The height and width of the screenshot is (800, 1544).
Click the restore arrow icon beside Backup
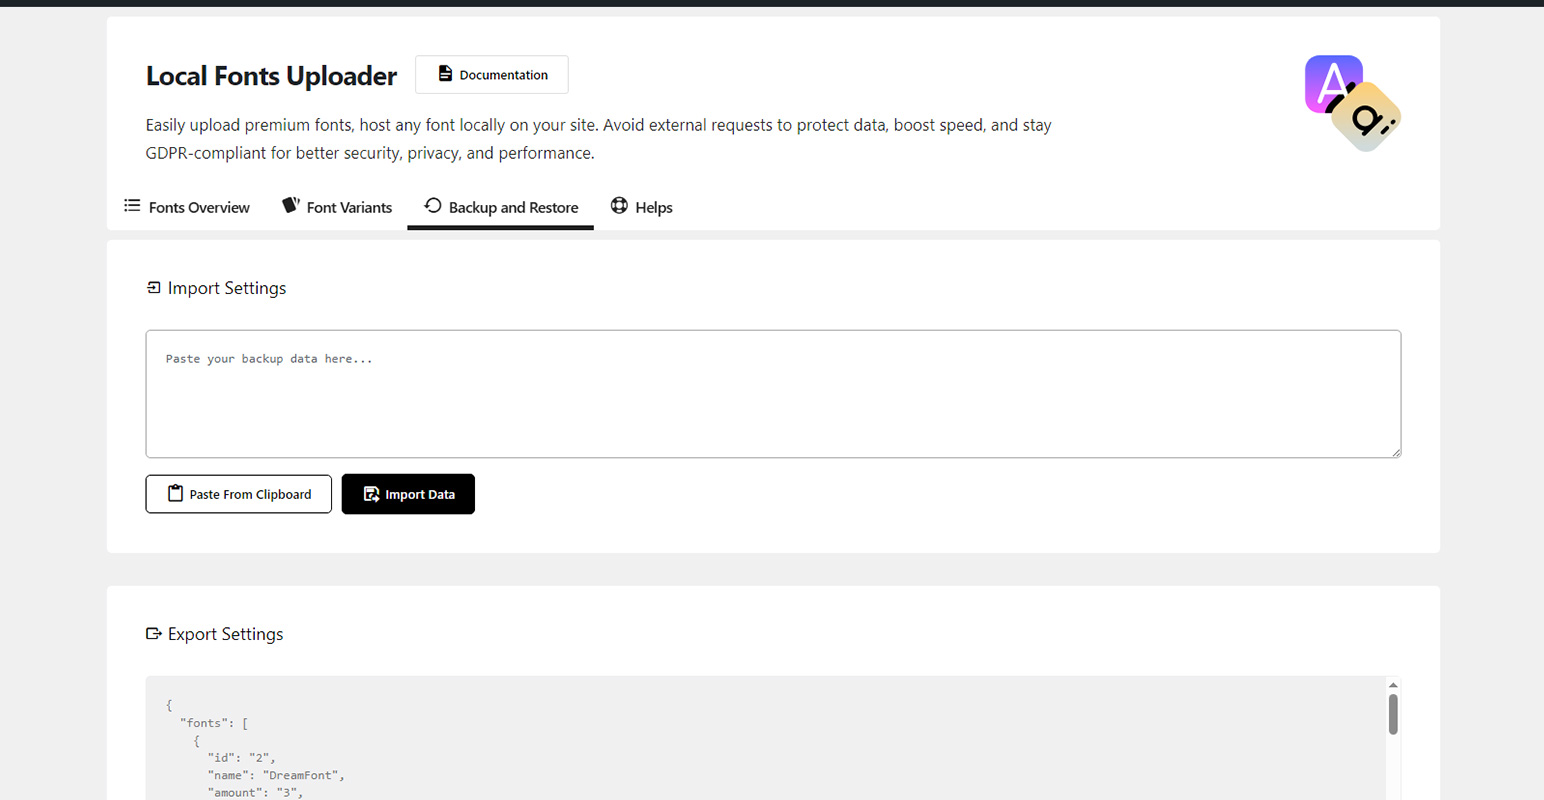pyautogui.click(x=433, y=205)
